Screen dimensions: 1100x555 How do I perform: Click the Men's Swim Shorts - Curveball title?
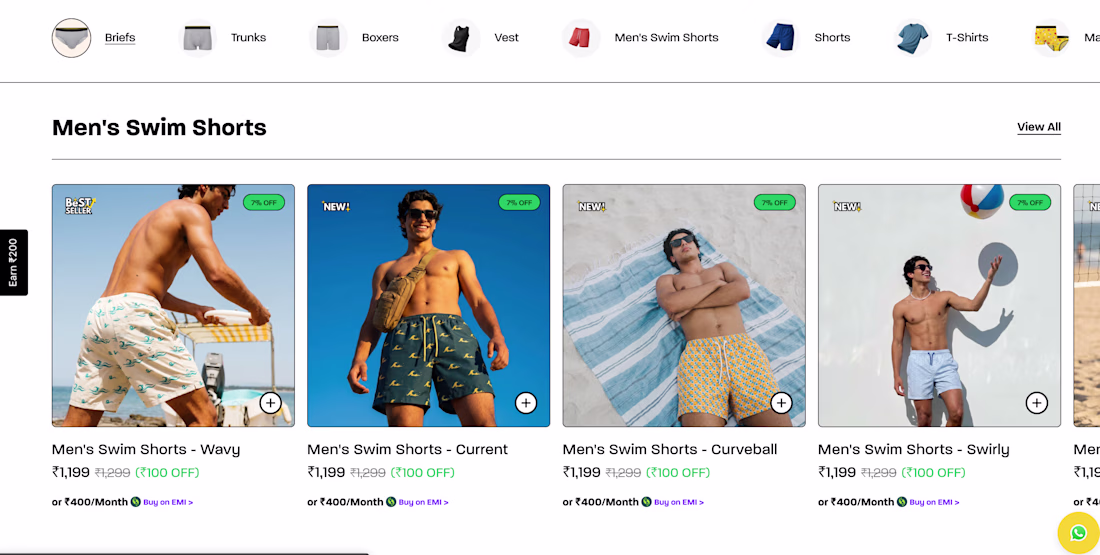[670, 450]
